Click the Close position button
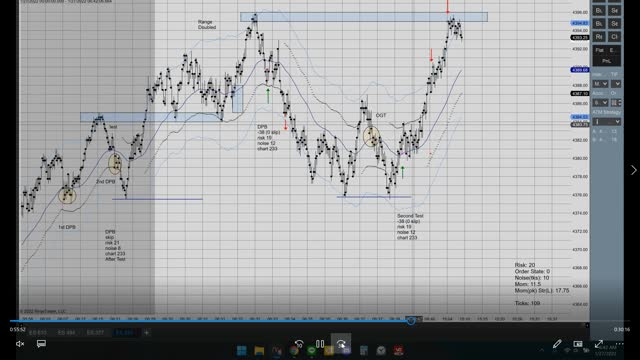 (614, 37)
